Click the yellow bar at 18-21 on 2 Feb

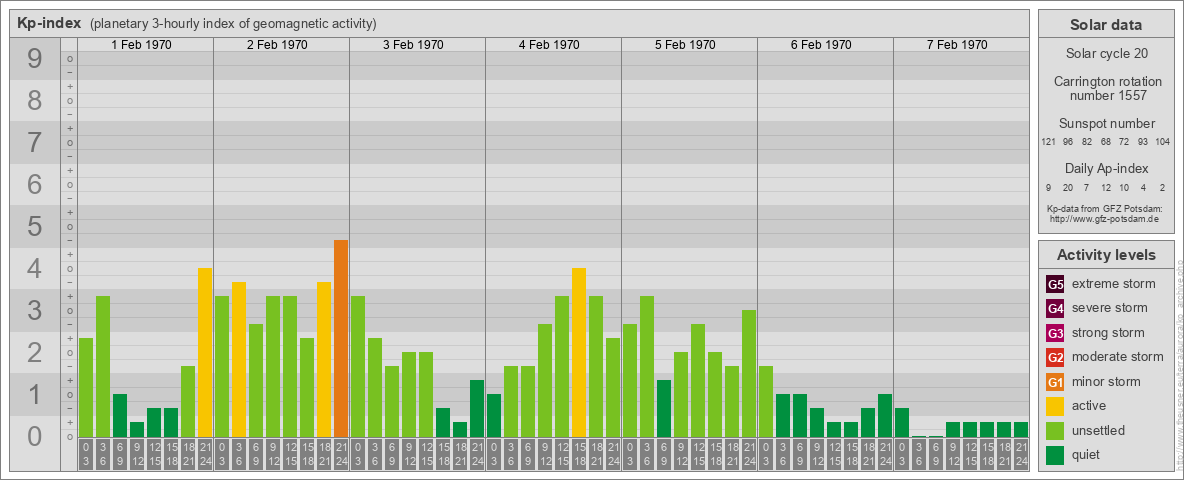[x=324, y=359]
